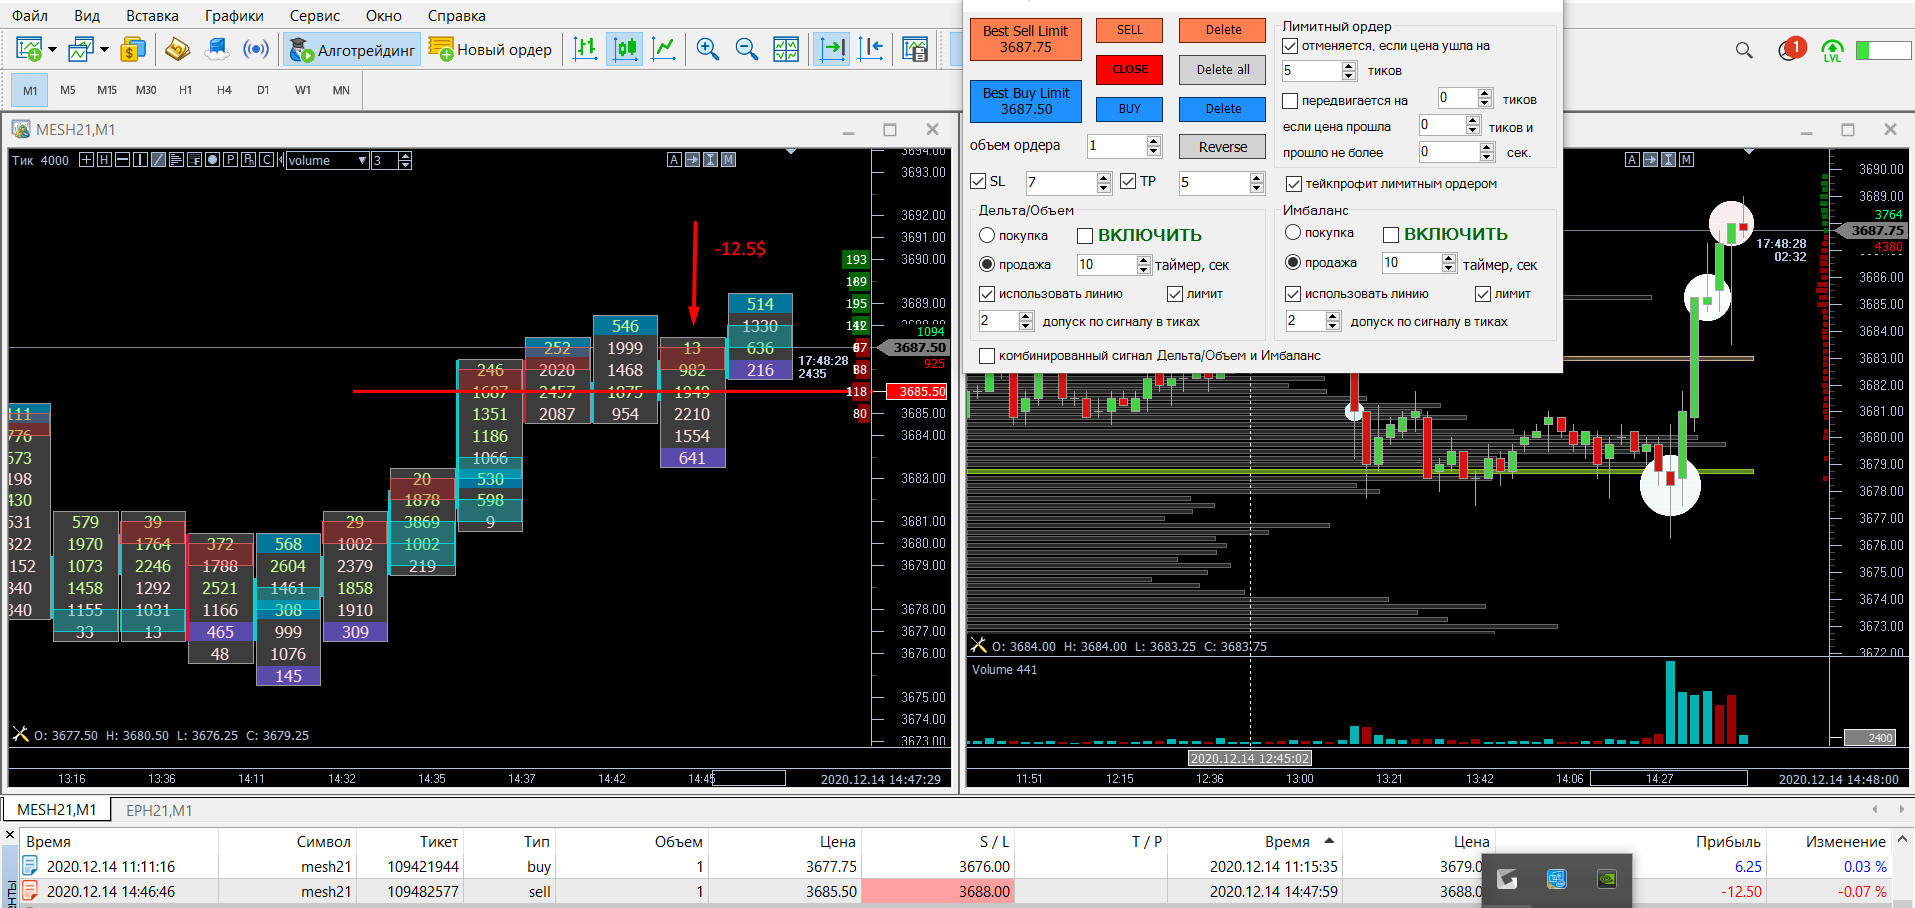Click the 'объем ордера' input field
This screenshot has height=908, width=1915.
[1116, 146]
